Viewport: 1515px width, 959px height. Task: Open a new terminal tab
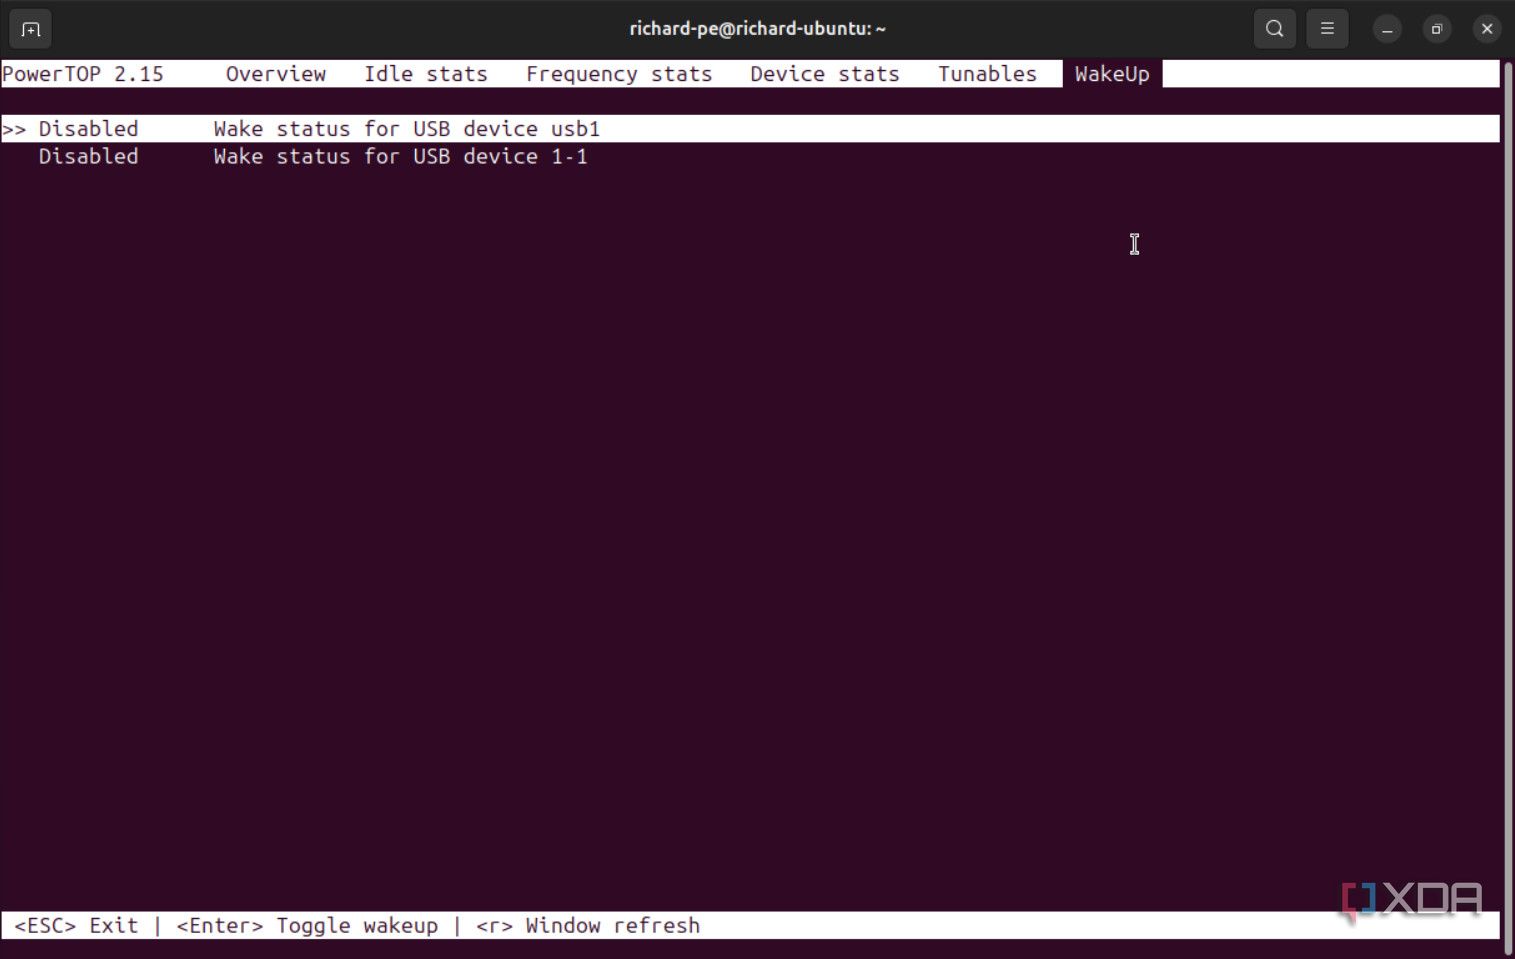[30, 29]
